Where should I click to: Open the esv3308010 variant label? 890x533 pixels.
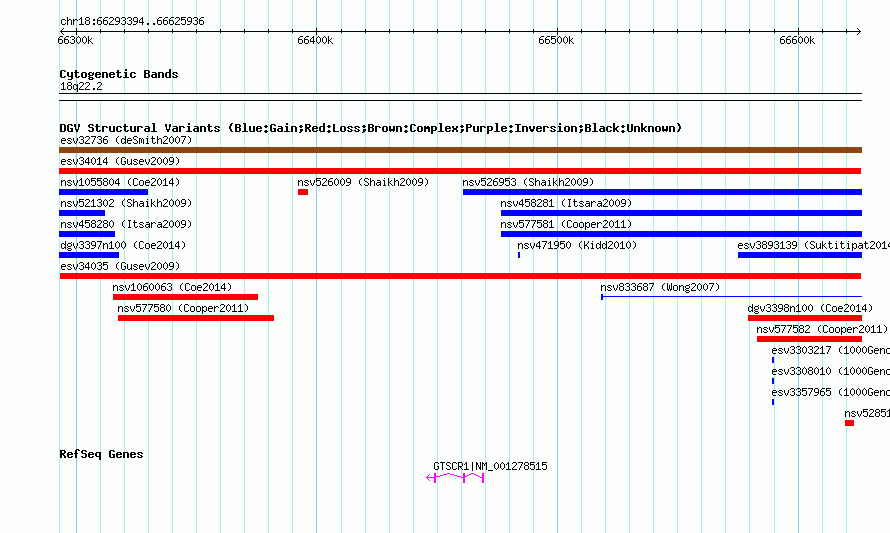coord(830,371)
